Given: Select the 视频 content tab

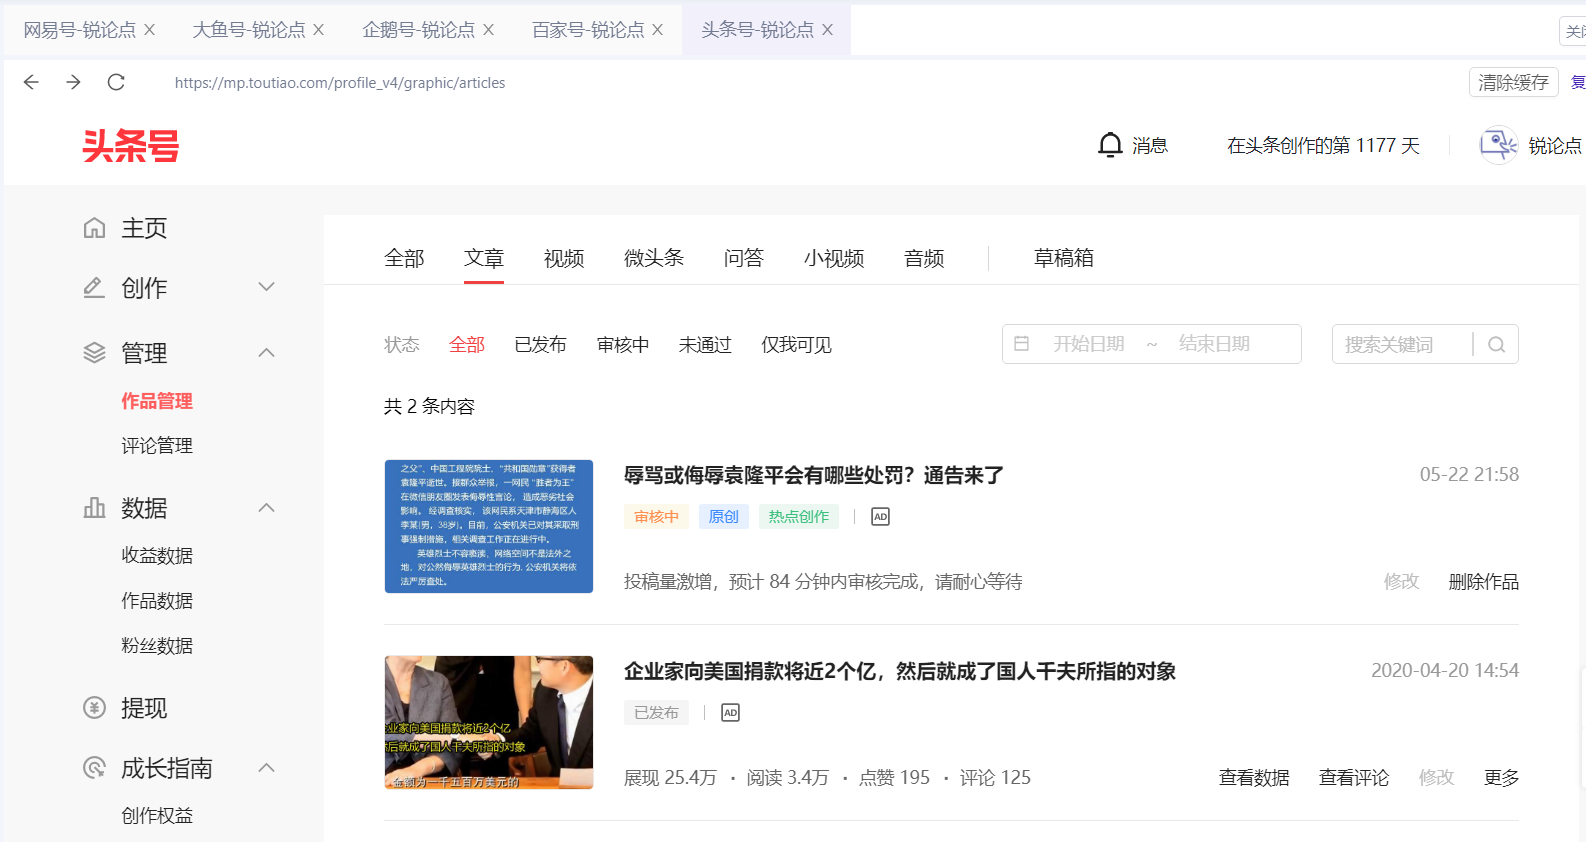Looking at the screenshot, I should (564, 258).
